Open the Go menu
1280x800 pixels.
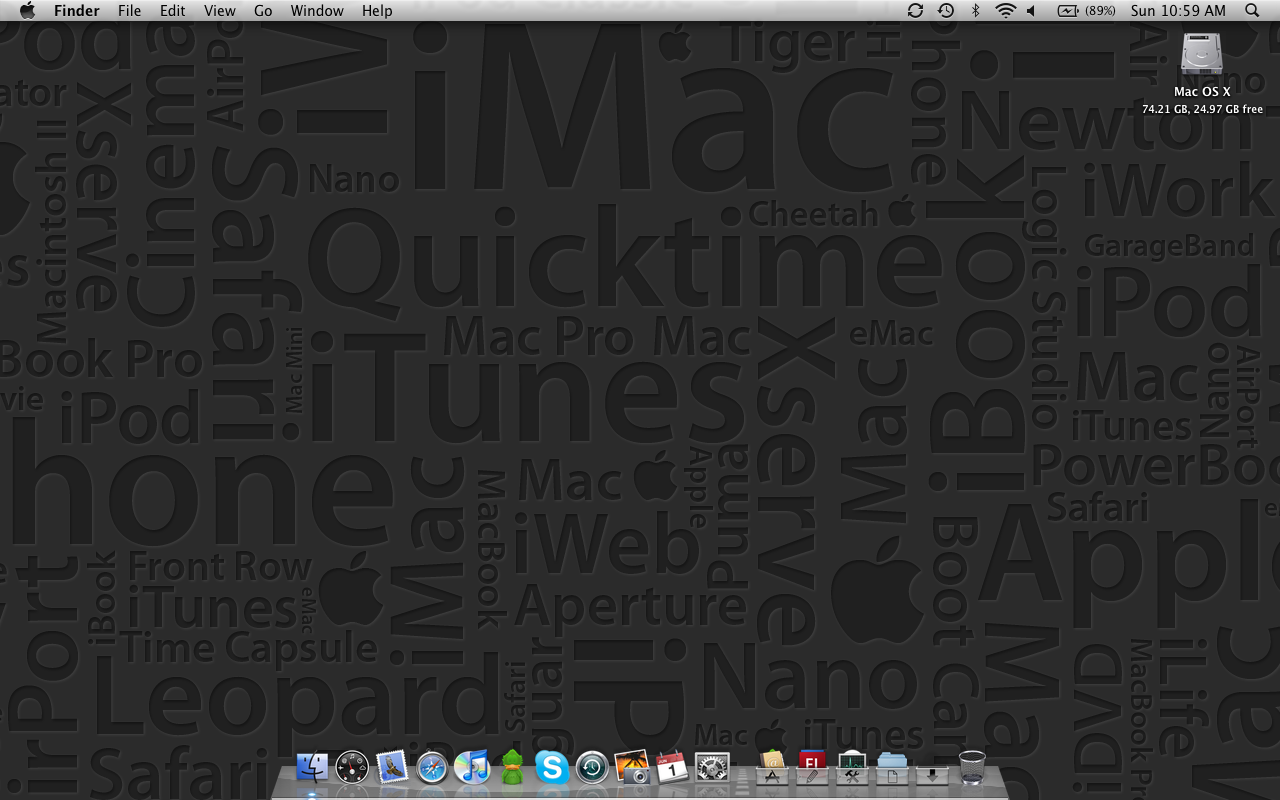point(263,11)
